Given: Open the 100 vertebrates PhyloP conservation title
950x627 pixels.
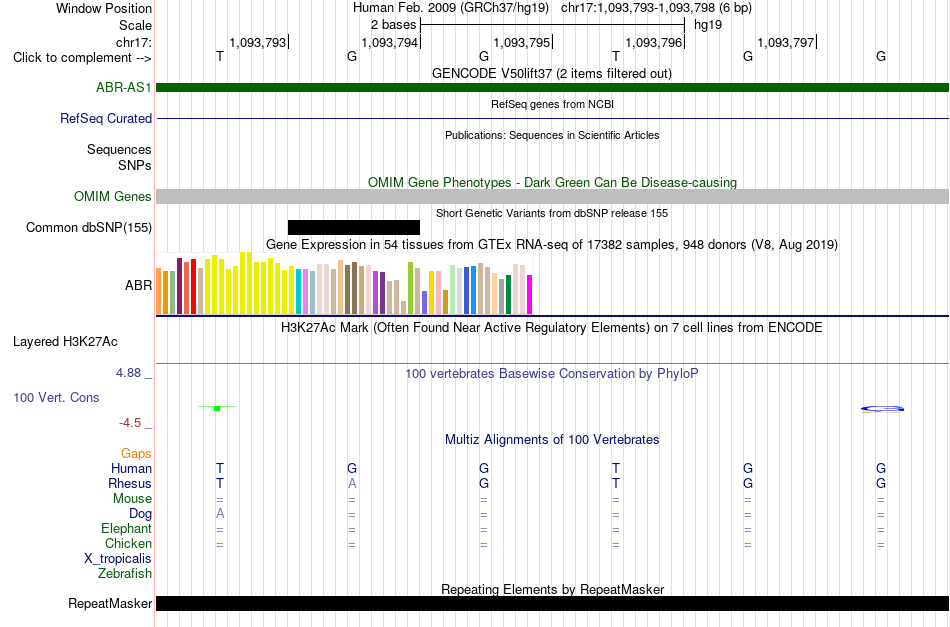Looking at the screenshot, I should pos(552,373).
